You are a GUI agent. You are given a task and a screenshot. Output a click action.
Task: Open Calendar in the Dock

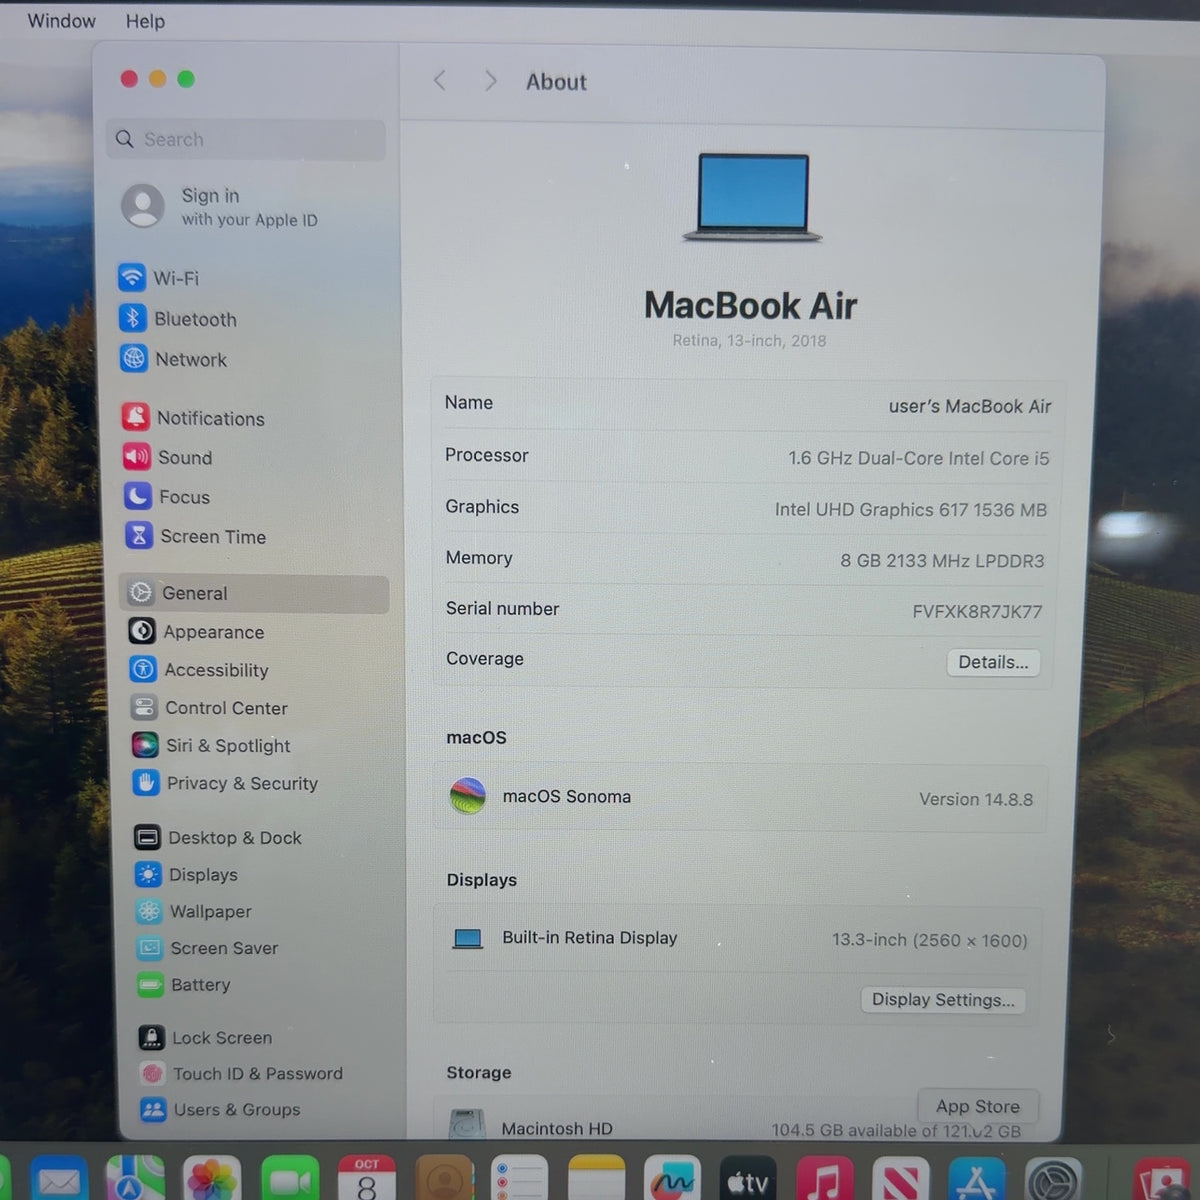[367, 1180]
